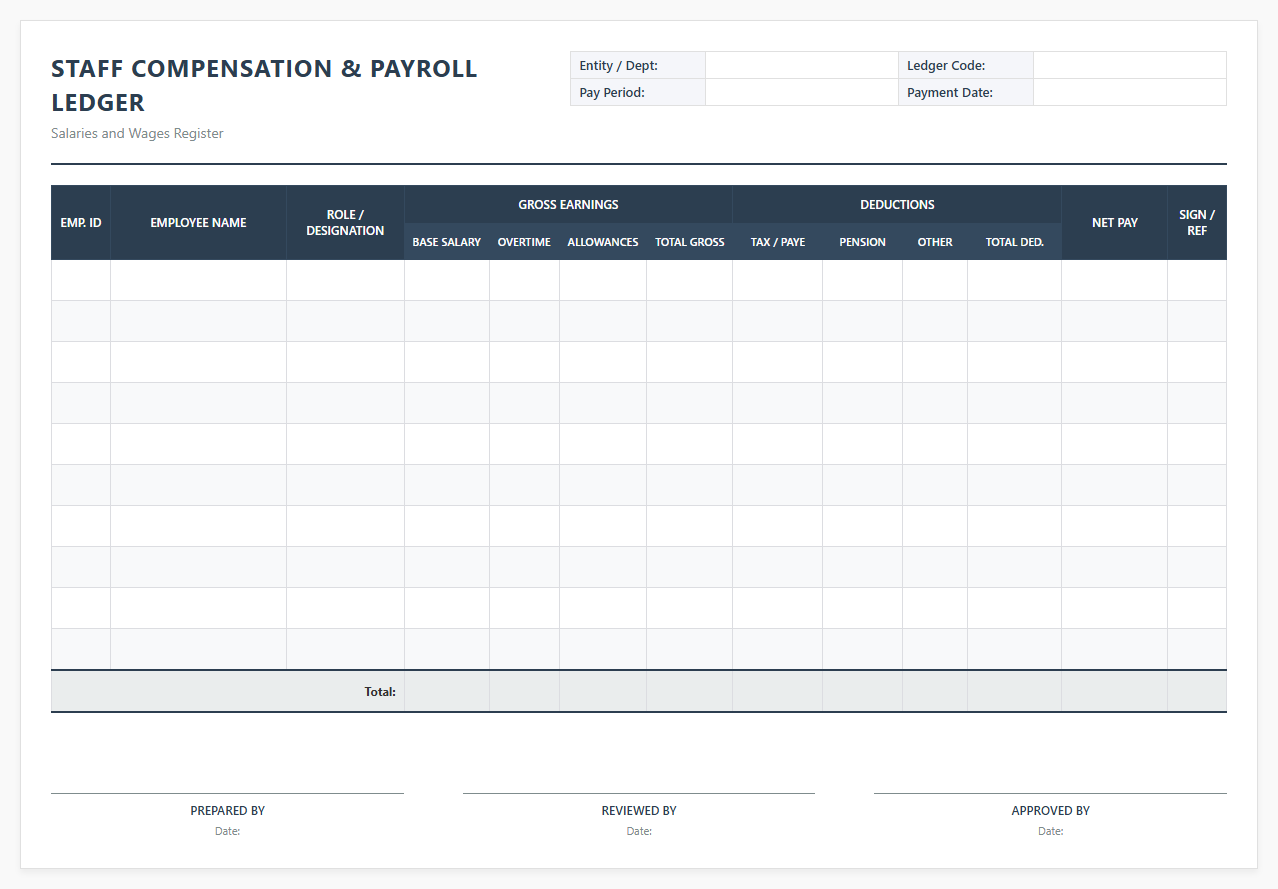The height and width of the screenshot is (889, 1278).
Task: Click the Total row Base Salary cell
Action: [447, 691]
